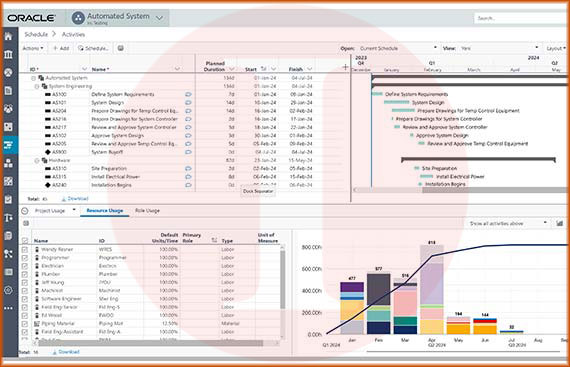This screenshot has width=570, height=367.
Task: Open the Actions dropdown menu
Action: click(x=33, y=48)
